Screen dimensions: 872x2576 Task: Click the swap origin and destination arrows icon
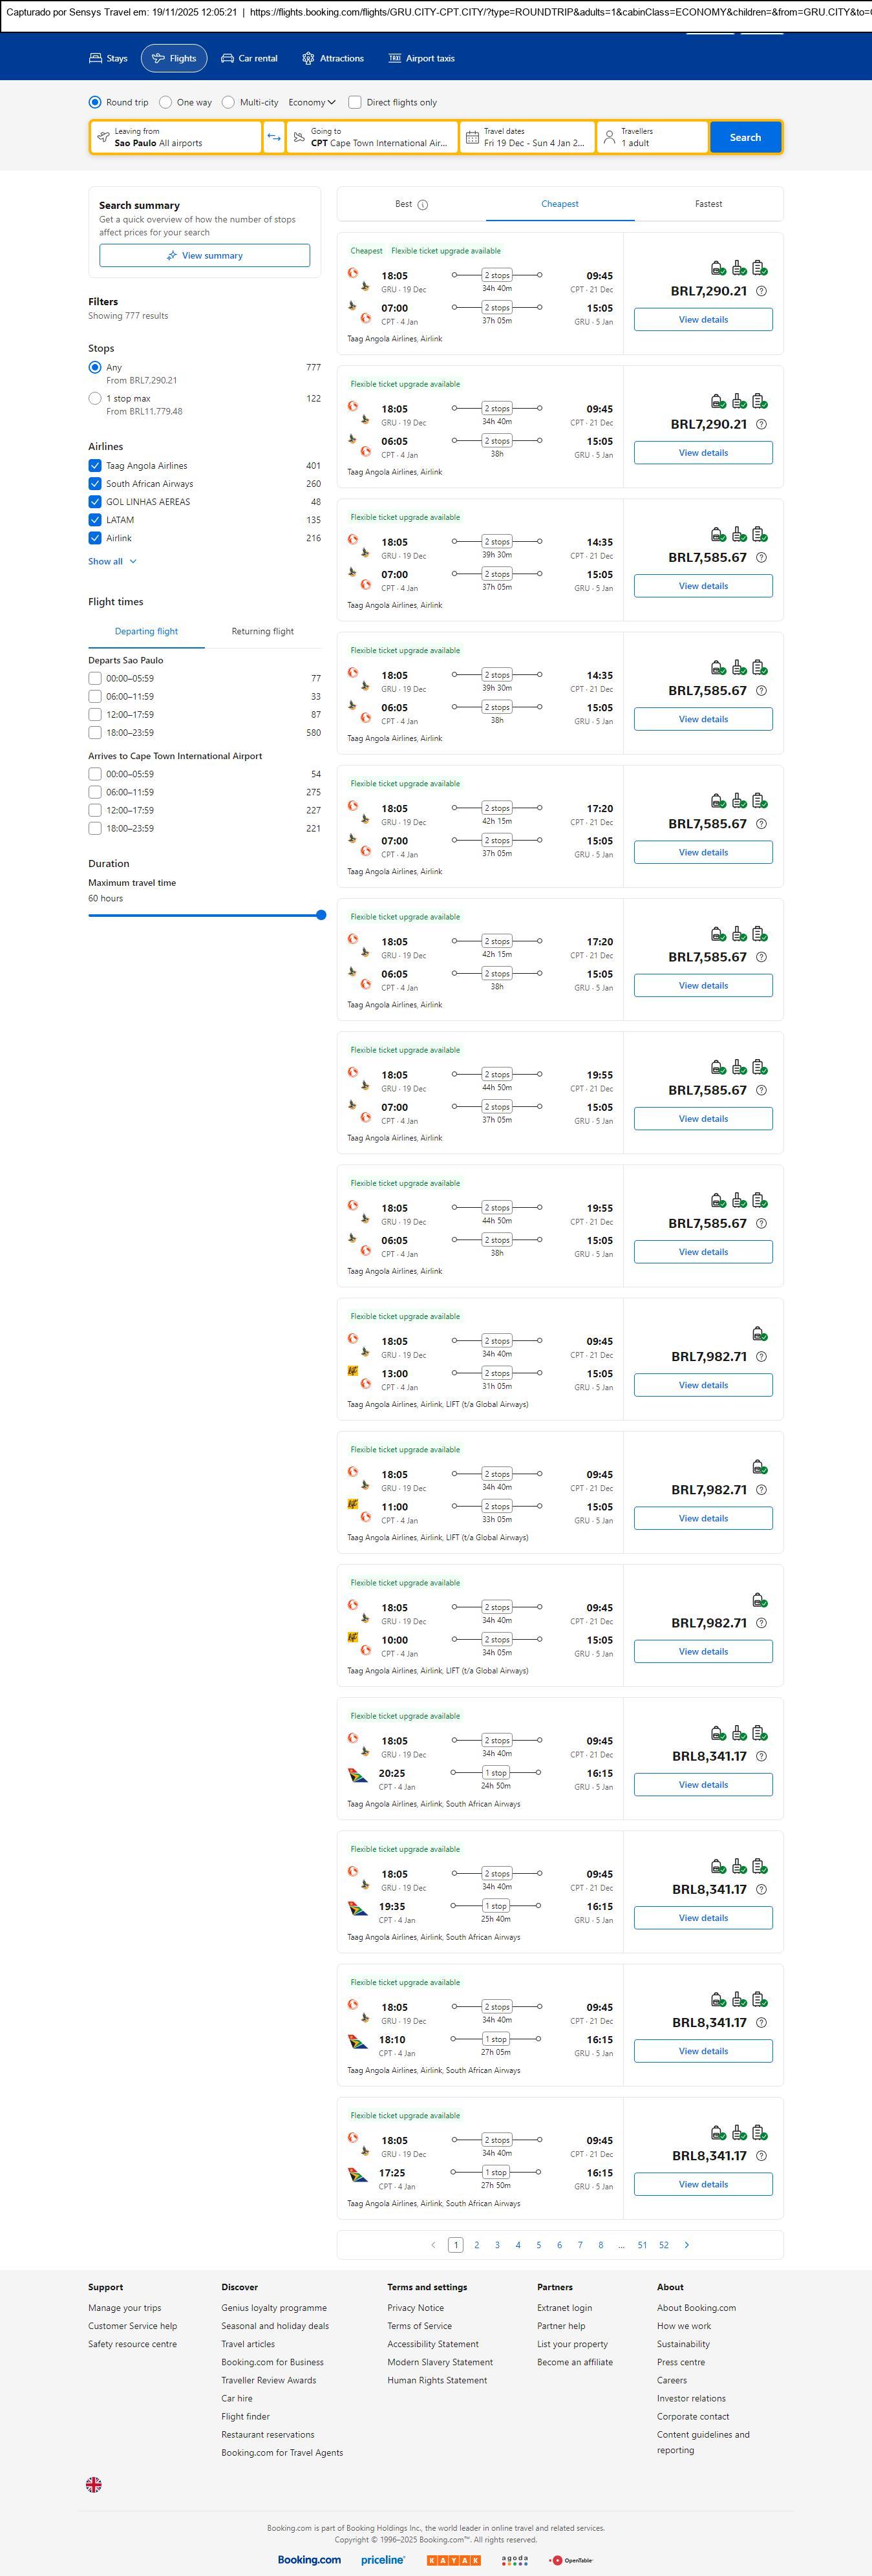click(x=274, y=137)
